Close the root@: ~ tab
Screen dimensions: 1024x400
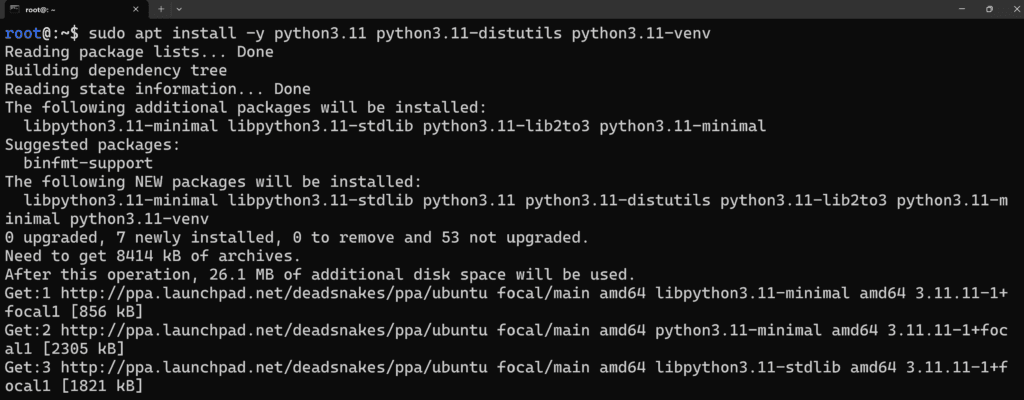tap(135, 9)
